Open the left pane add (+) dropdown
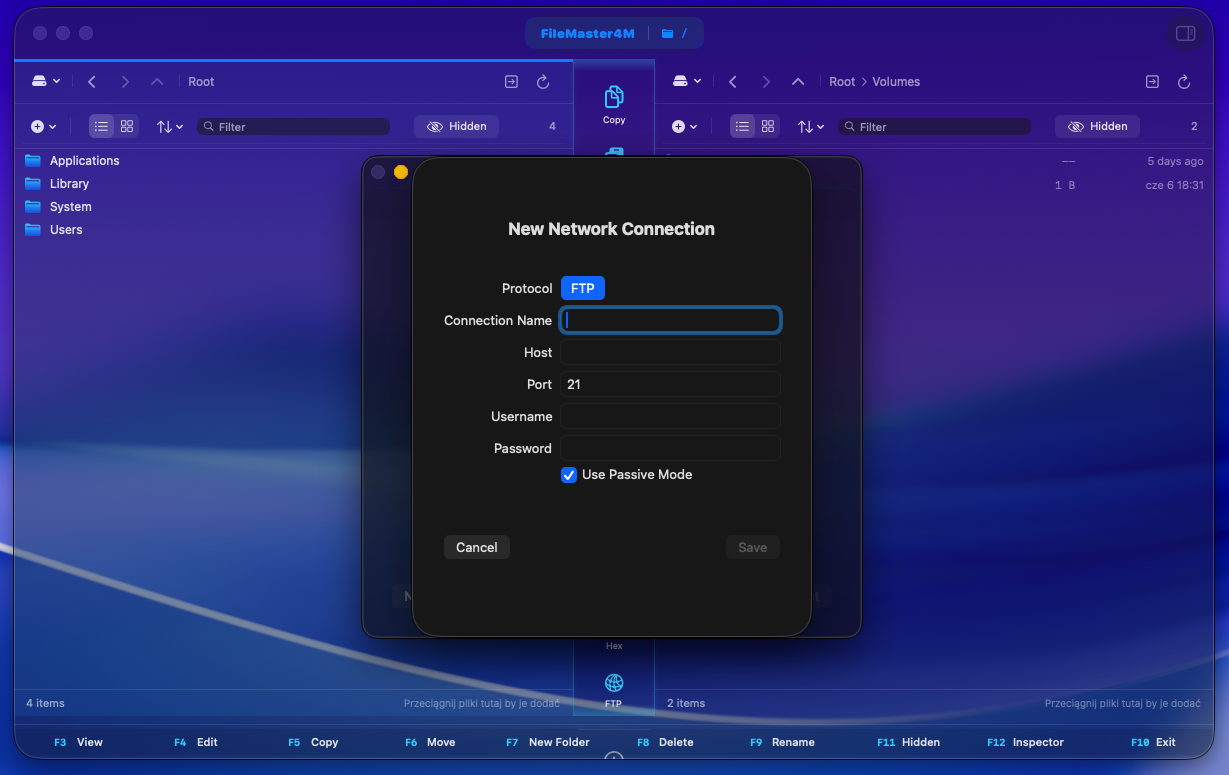Screen dimensions: 1229x775 (x=43, y=127)
